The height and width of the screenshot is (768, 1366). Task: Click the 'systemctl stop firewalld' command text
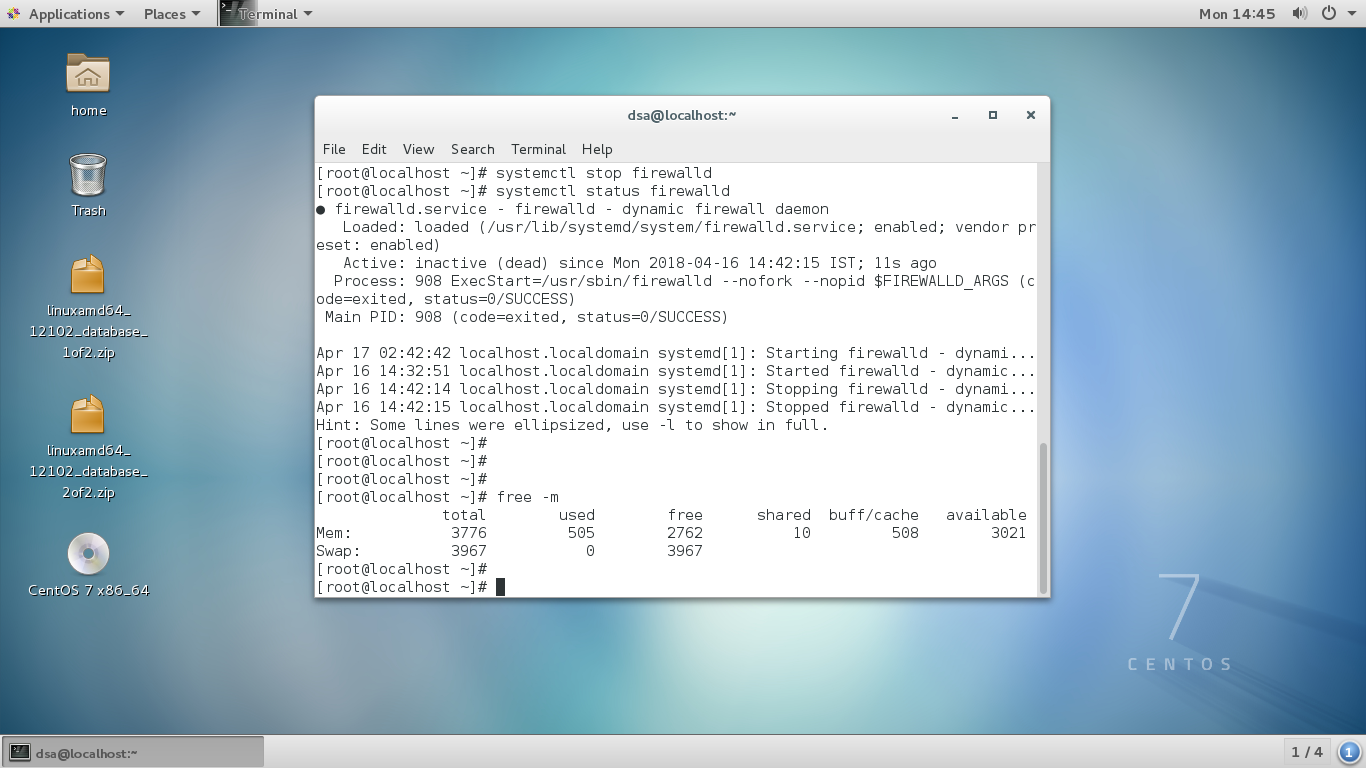click(x=604, y=173)
